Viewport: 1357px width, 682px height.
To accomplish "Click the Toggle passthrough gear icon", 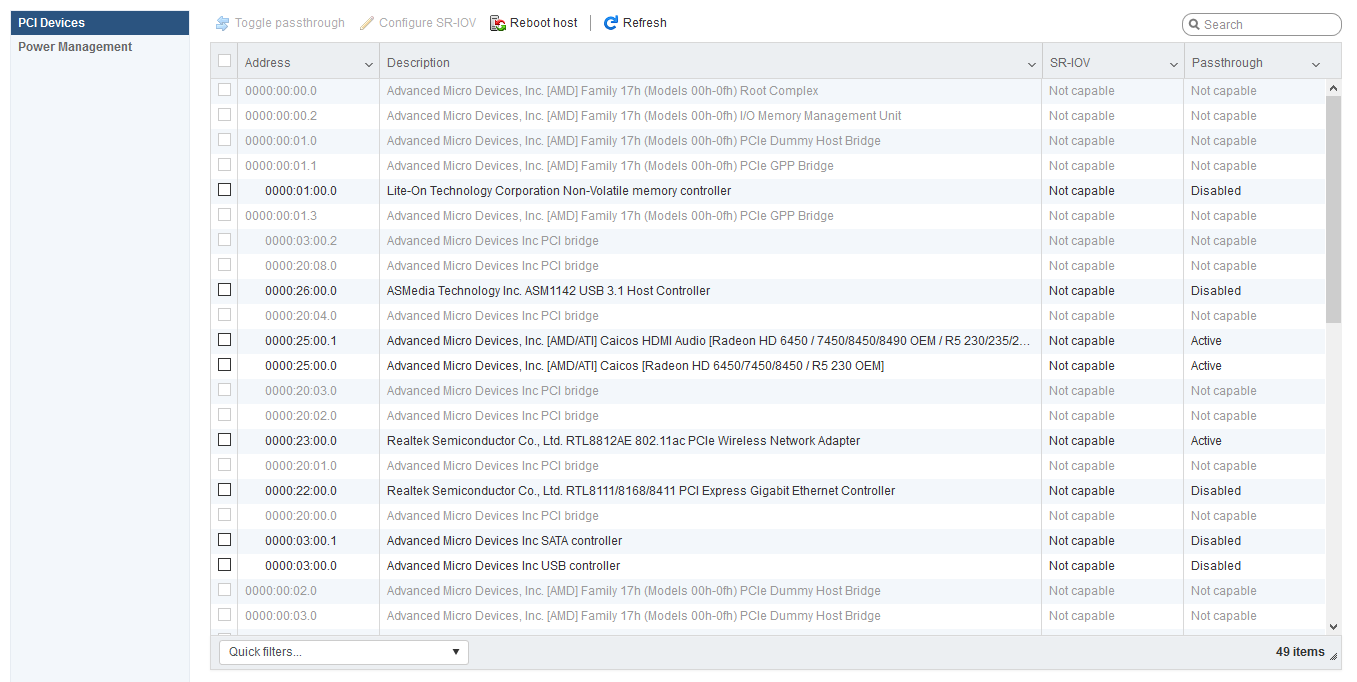I will click(223, 23).
